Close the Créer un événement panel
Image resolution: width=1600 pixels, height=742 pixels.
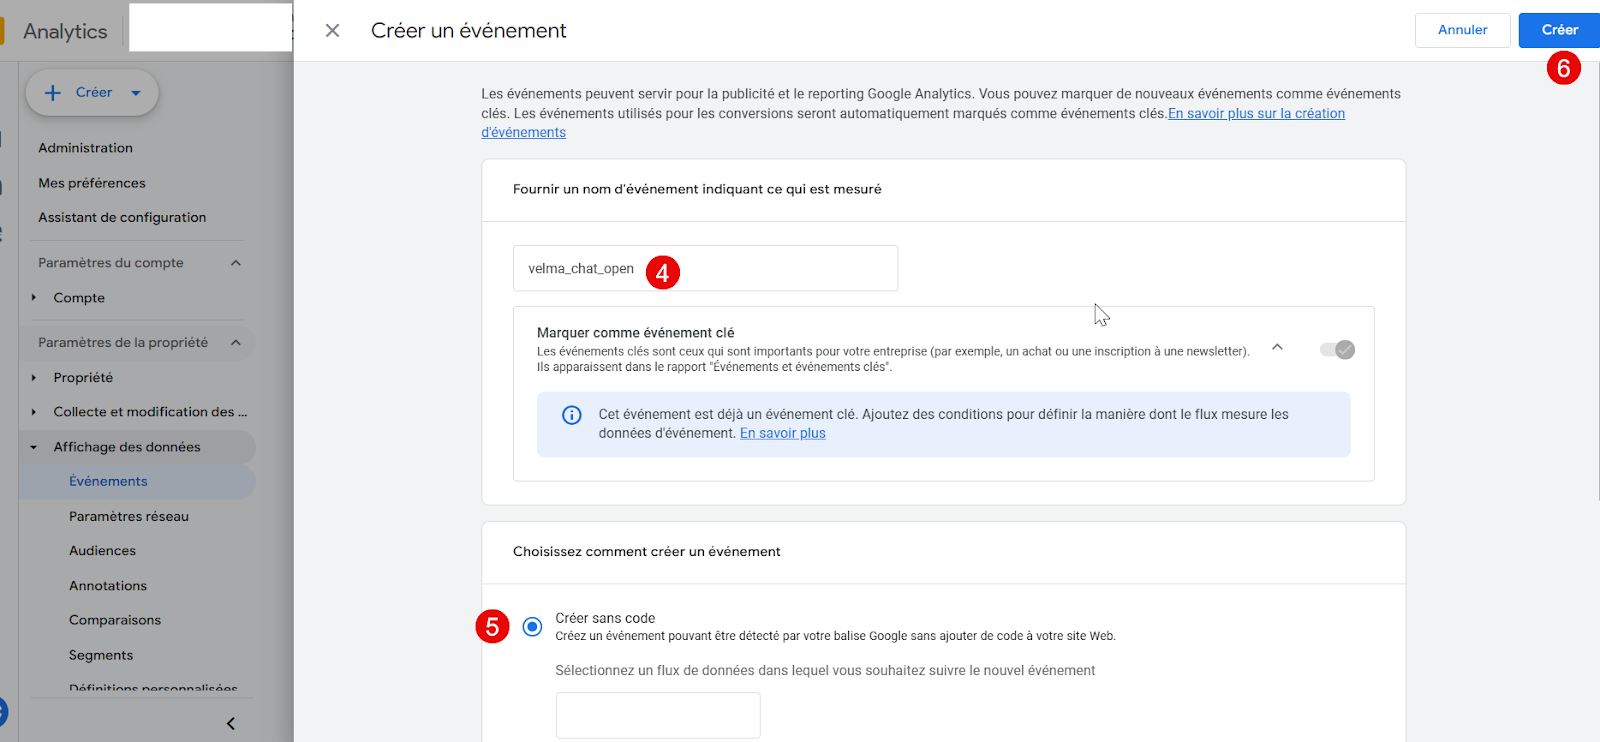pos(332,31)
